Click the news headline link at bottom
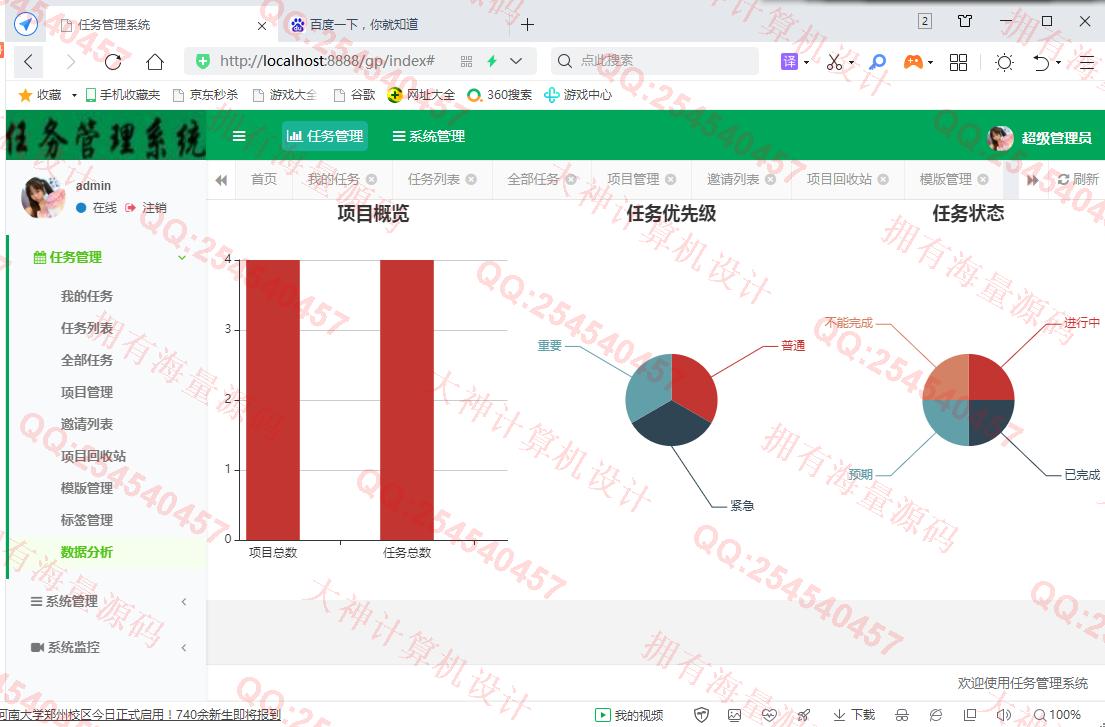This screenshot has height=727, width=1105. click(x=140, y=715)
